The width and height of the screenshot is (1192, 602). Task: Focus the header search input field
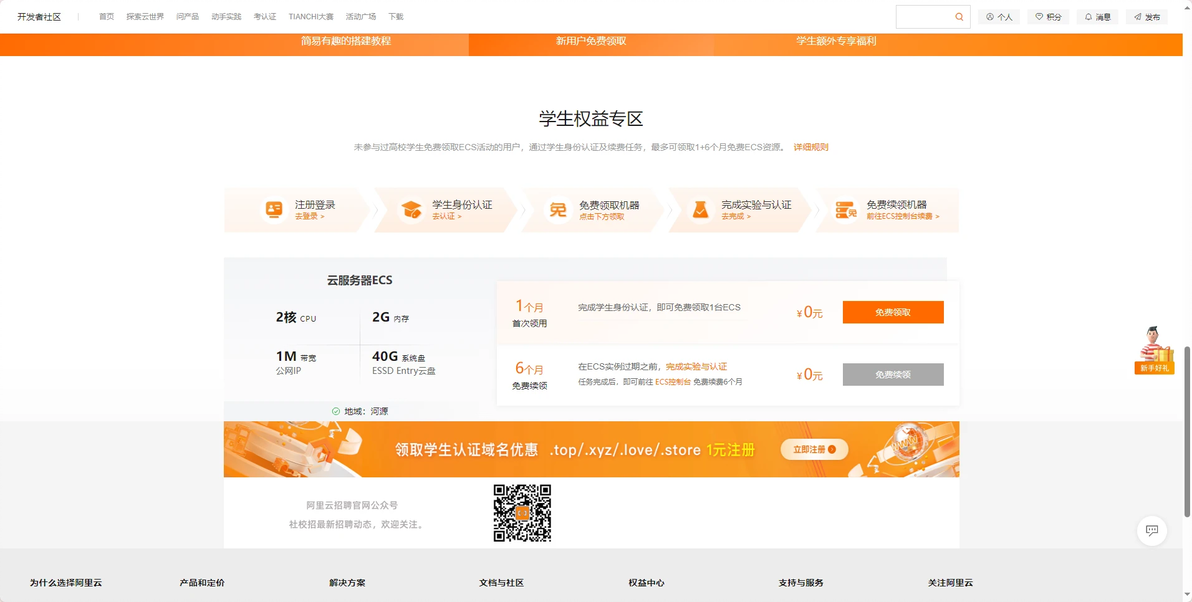coord(925,17)
